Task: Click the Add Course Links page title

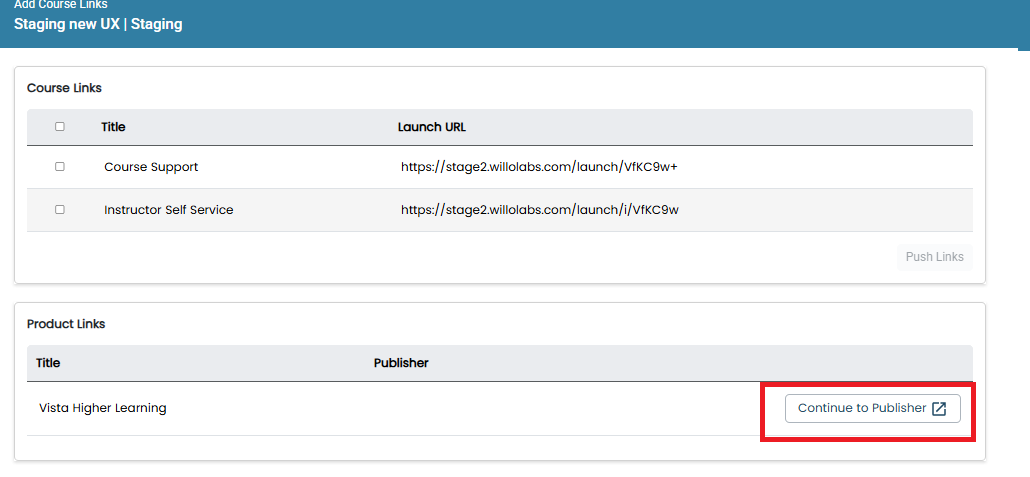Action: click(x=60, y=5)
